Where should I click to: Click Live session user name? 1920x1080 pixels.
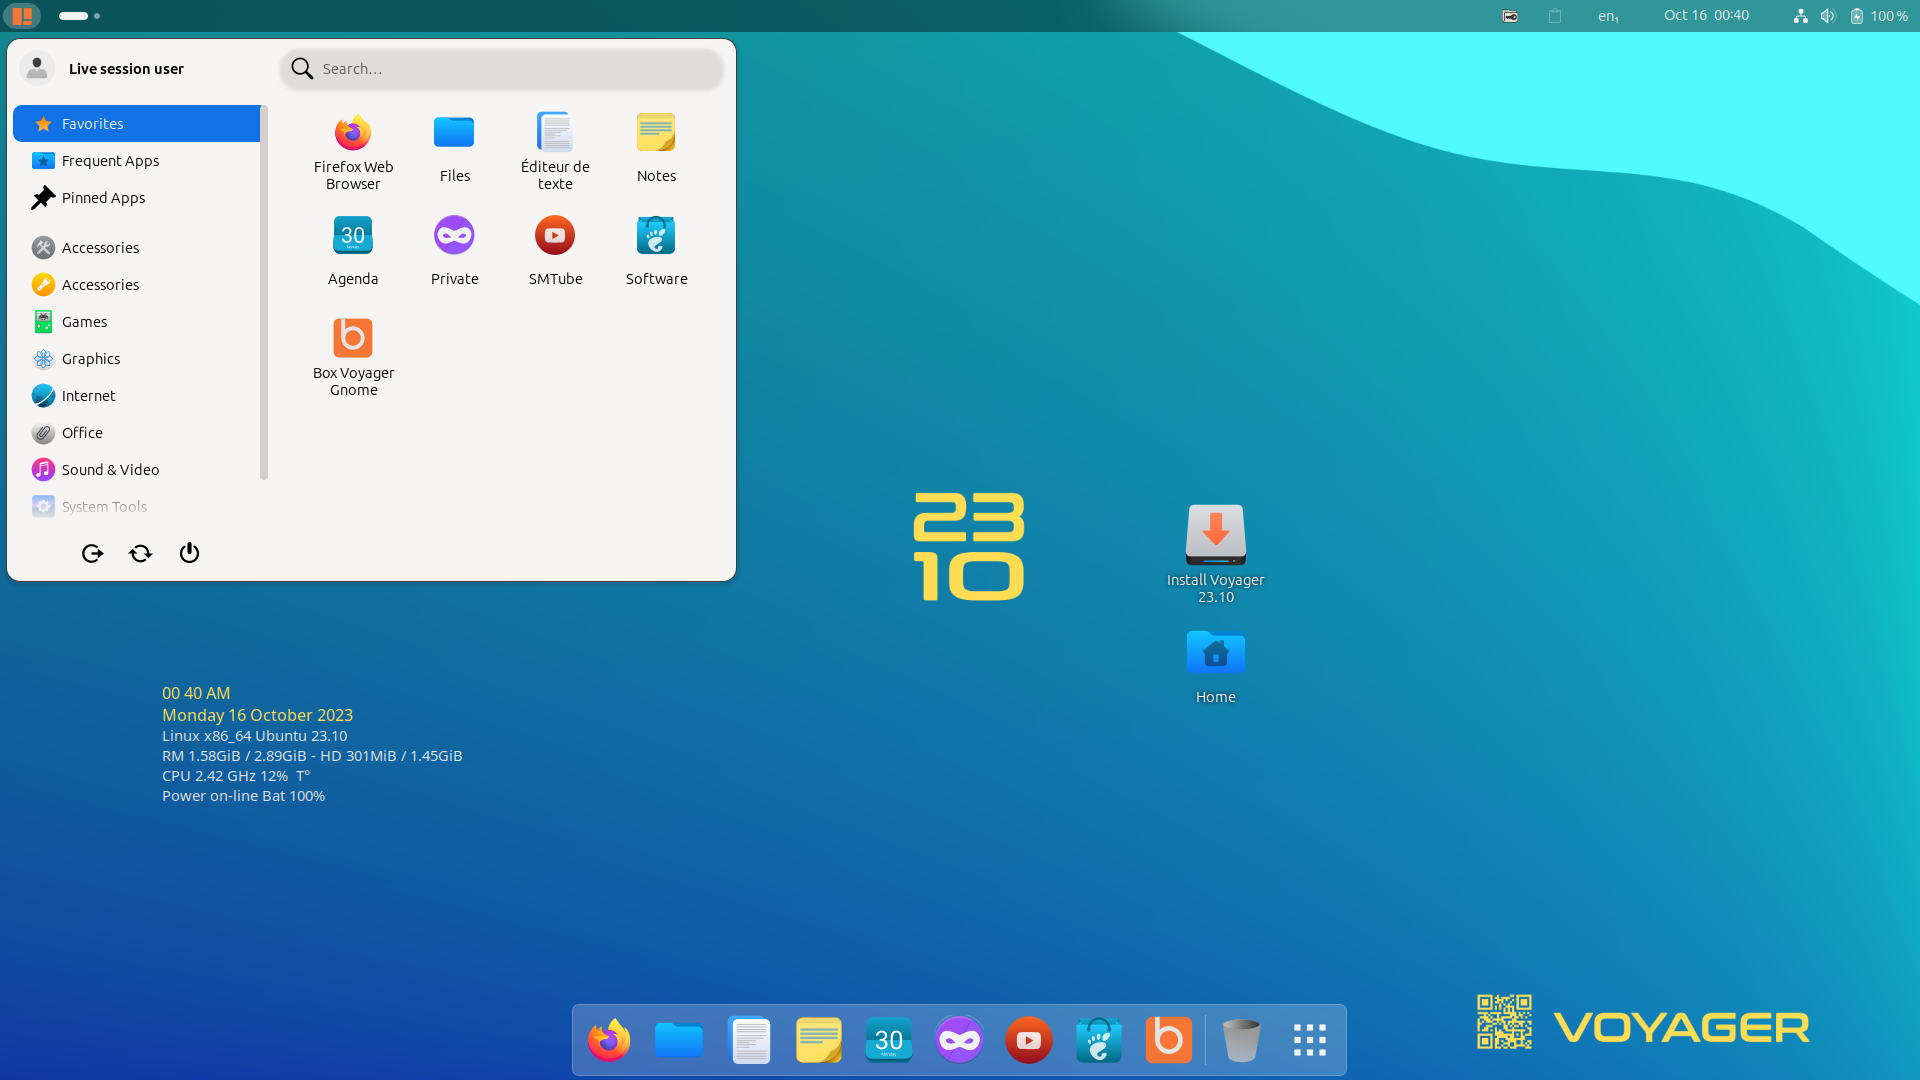click(126, 69)
